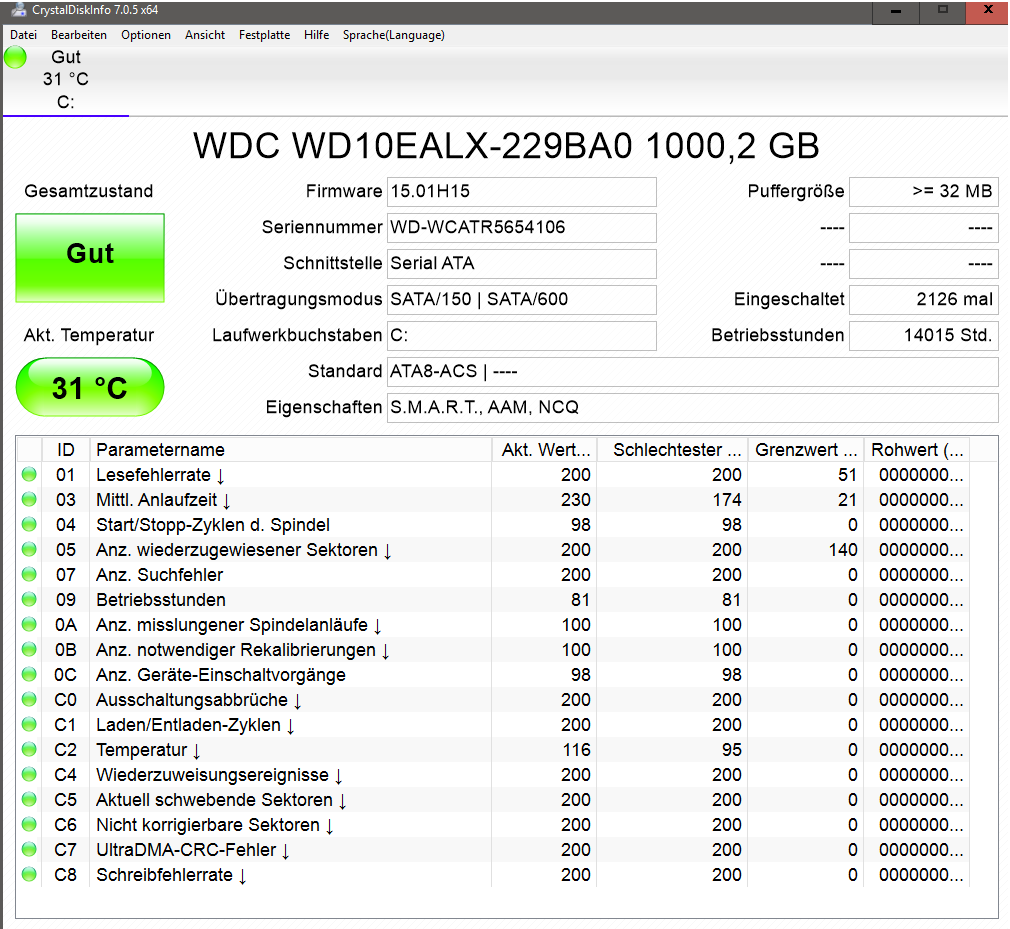Click the Schnittstelle field Serial ATA
1010x929 pixels.
point(521,263)
